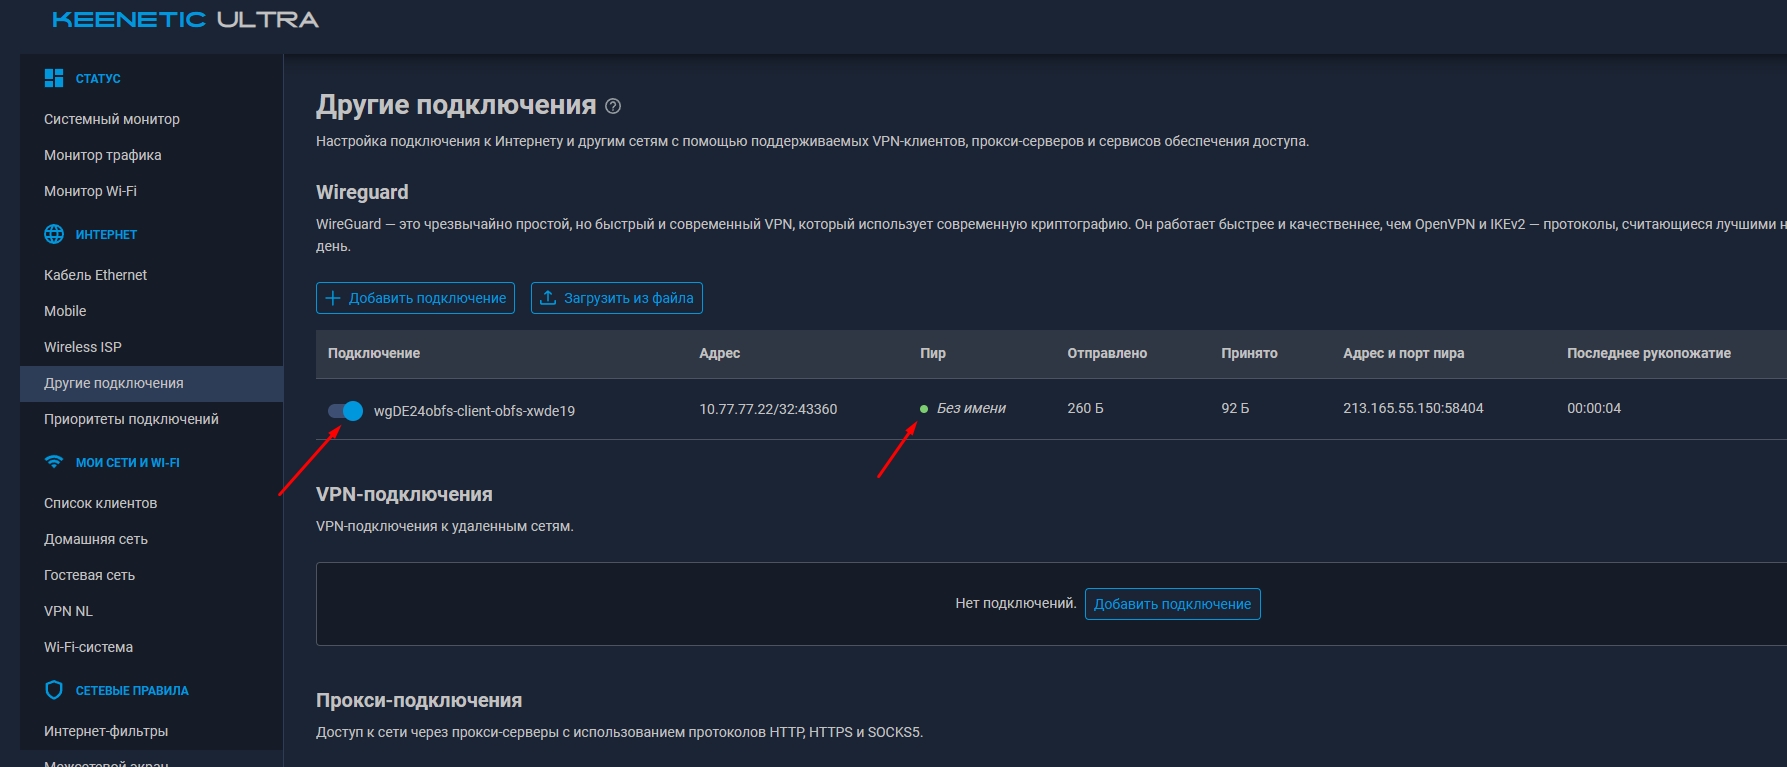Screen dimensions: 1787x767
Task: Click the Подключение column header
Action: (x=374, y=353)
